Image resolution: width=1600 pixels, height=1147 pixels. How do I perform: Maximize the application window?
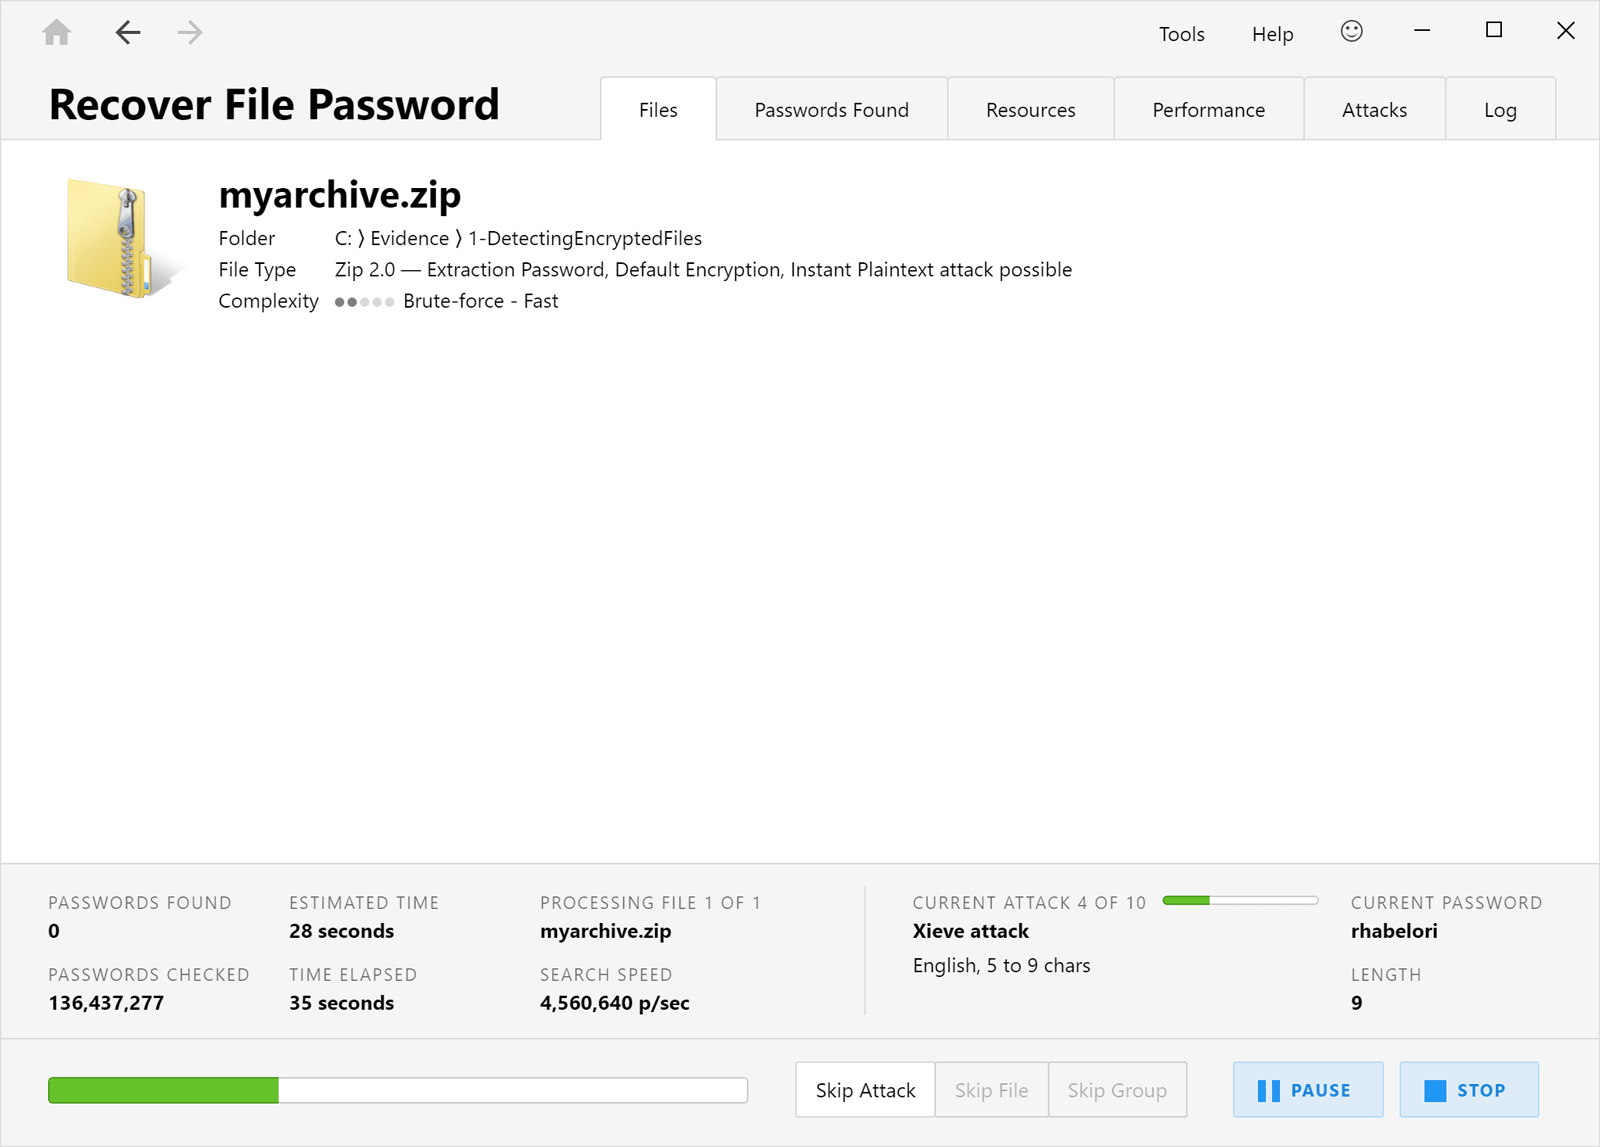coord(1494,31)
